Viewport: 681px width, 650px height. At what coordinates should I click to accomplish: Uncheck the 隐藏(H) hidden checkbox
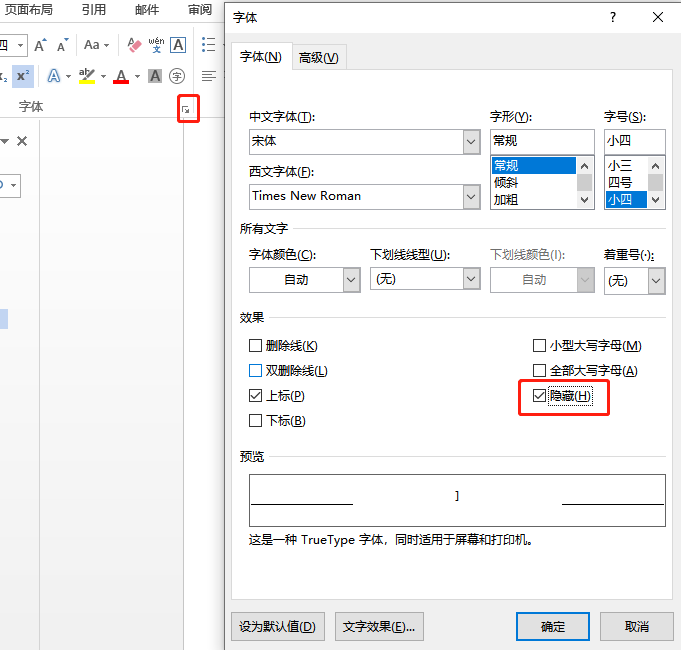(539, 396)
